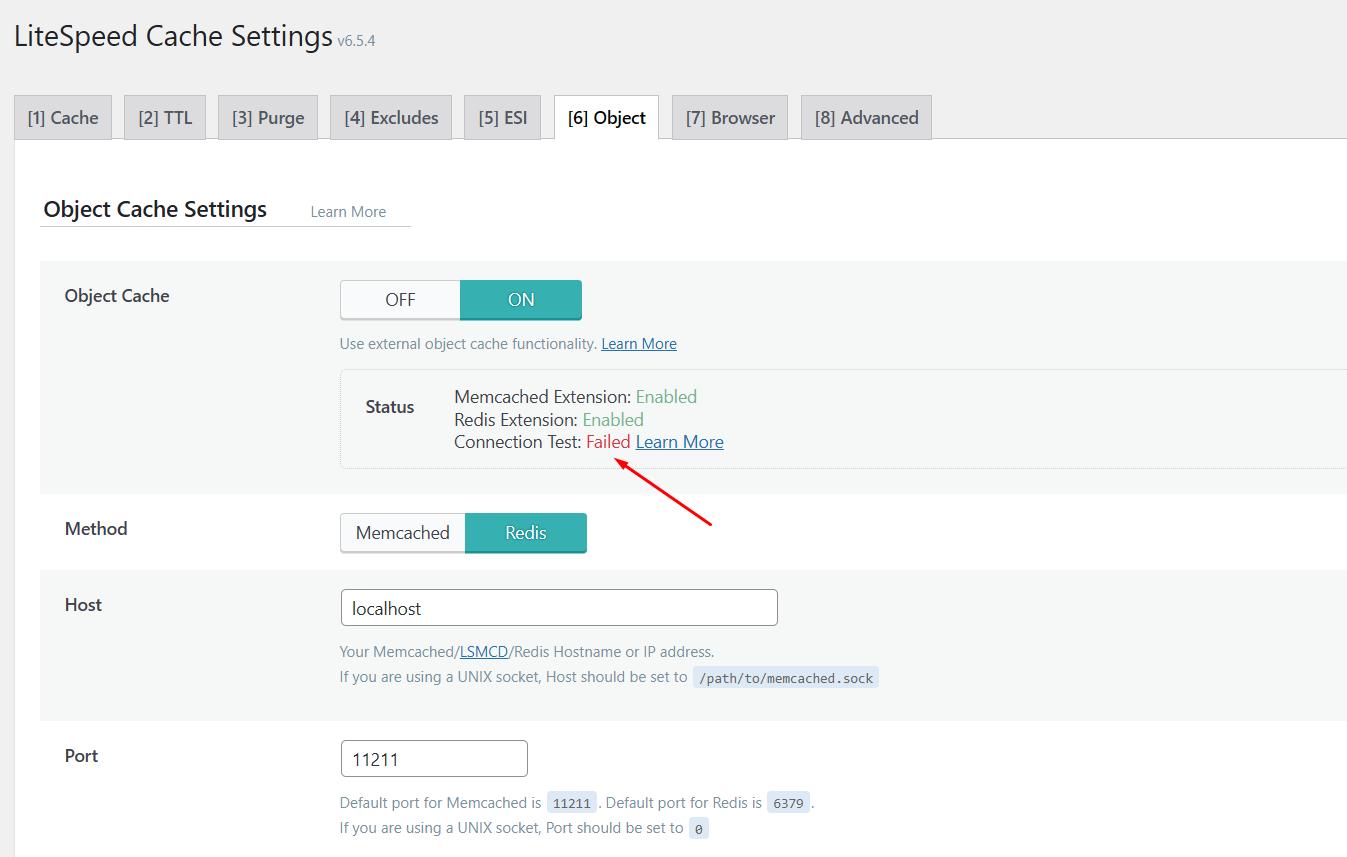Image resolution: width=1347 pixels, height=857 pixels.
Task: Click the Host setting label
Action: click(84, 605)
